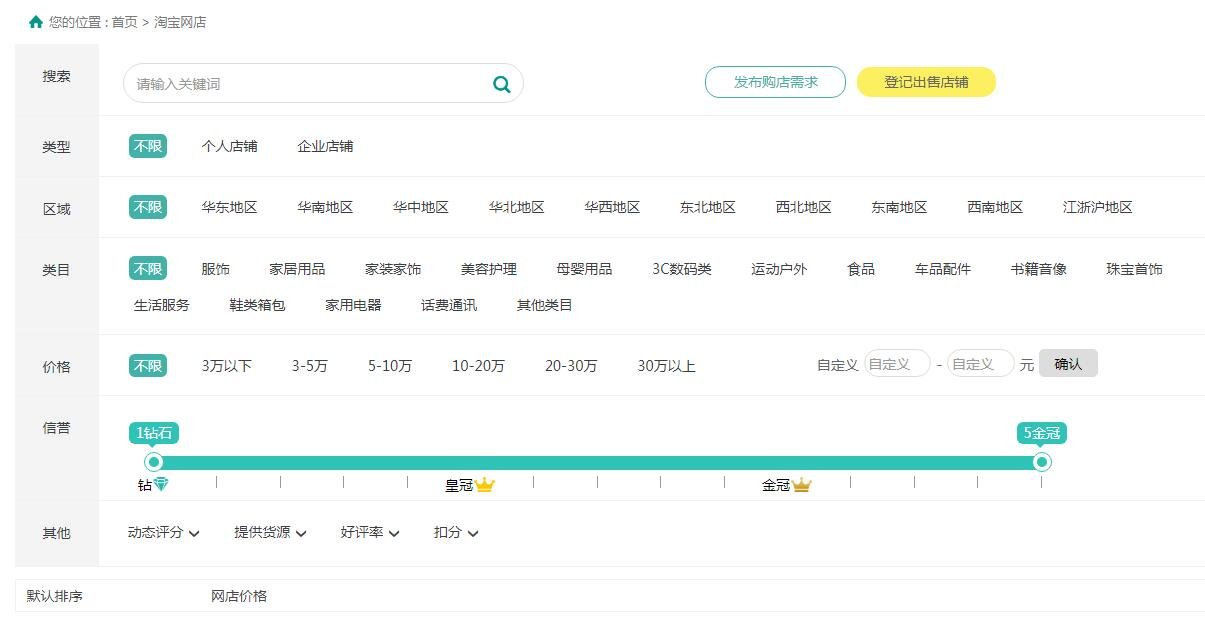The image size is (1205, 622).
Task: Click the diamond icon next to 钻
Action: pyautogui.click(x=162, y=484)
